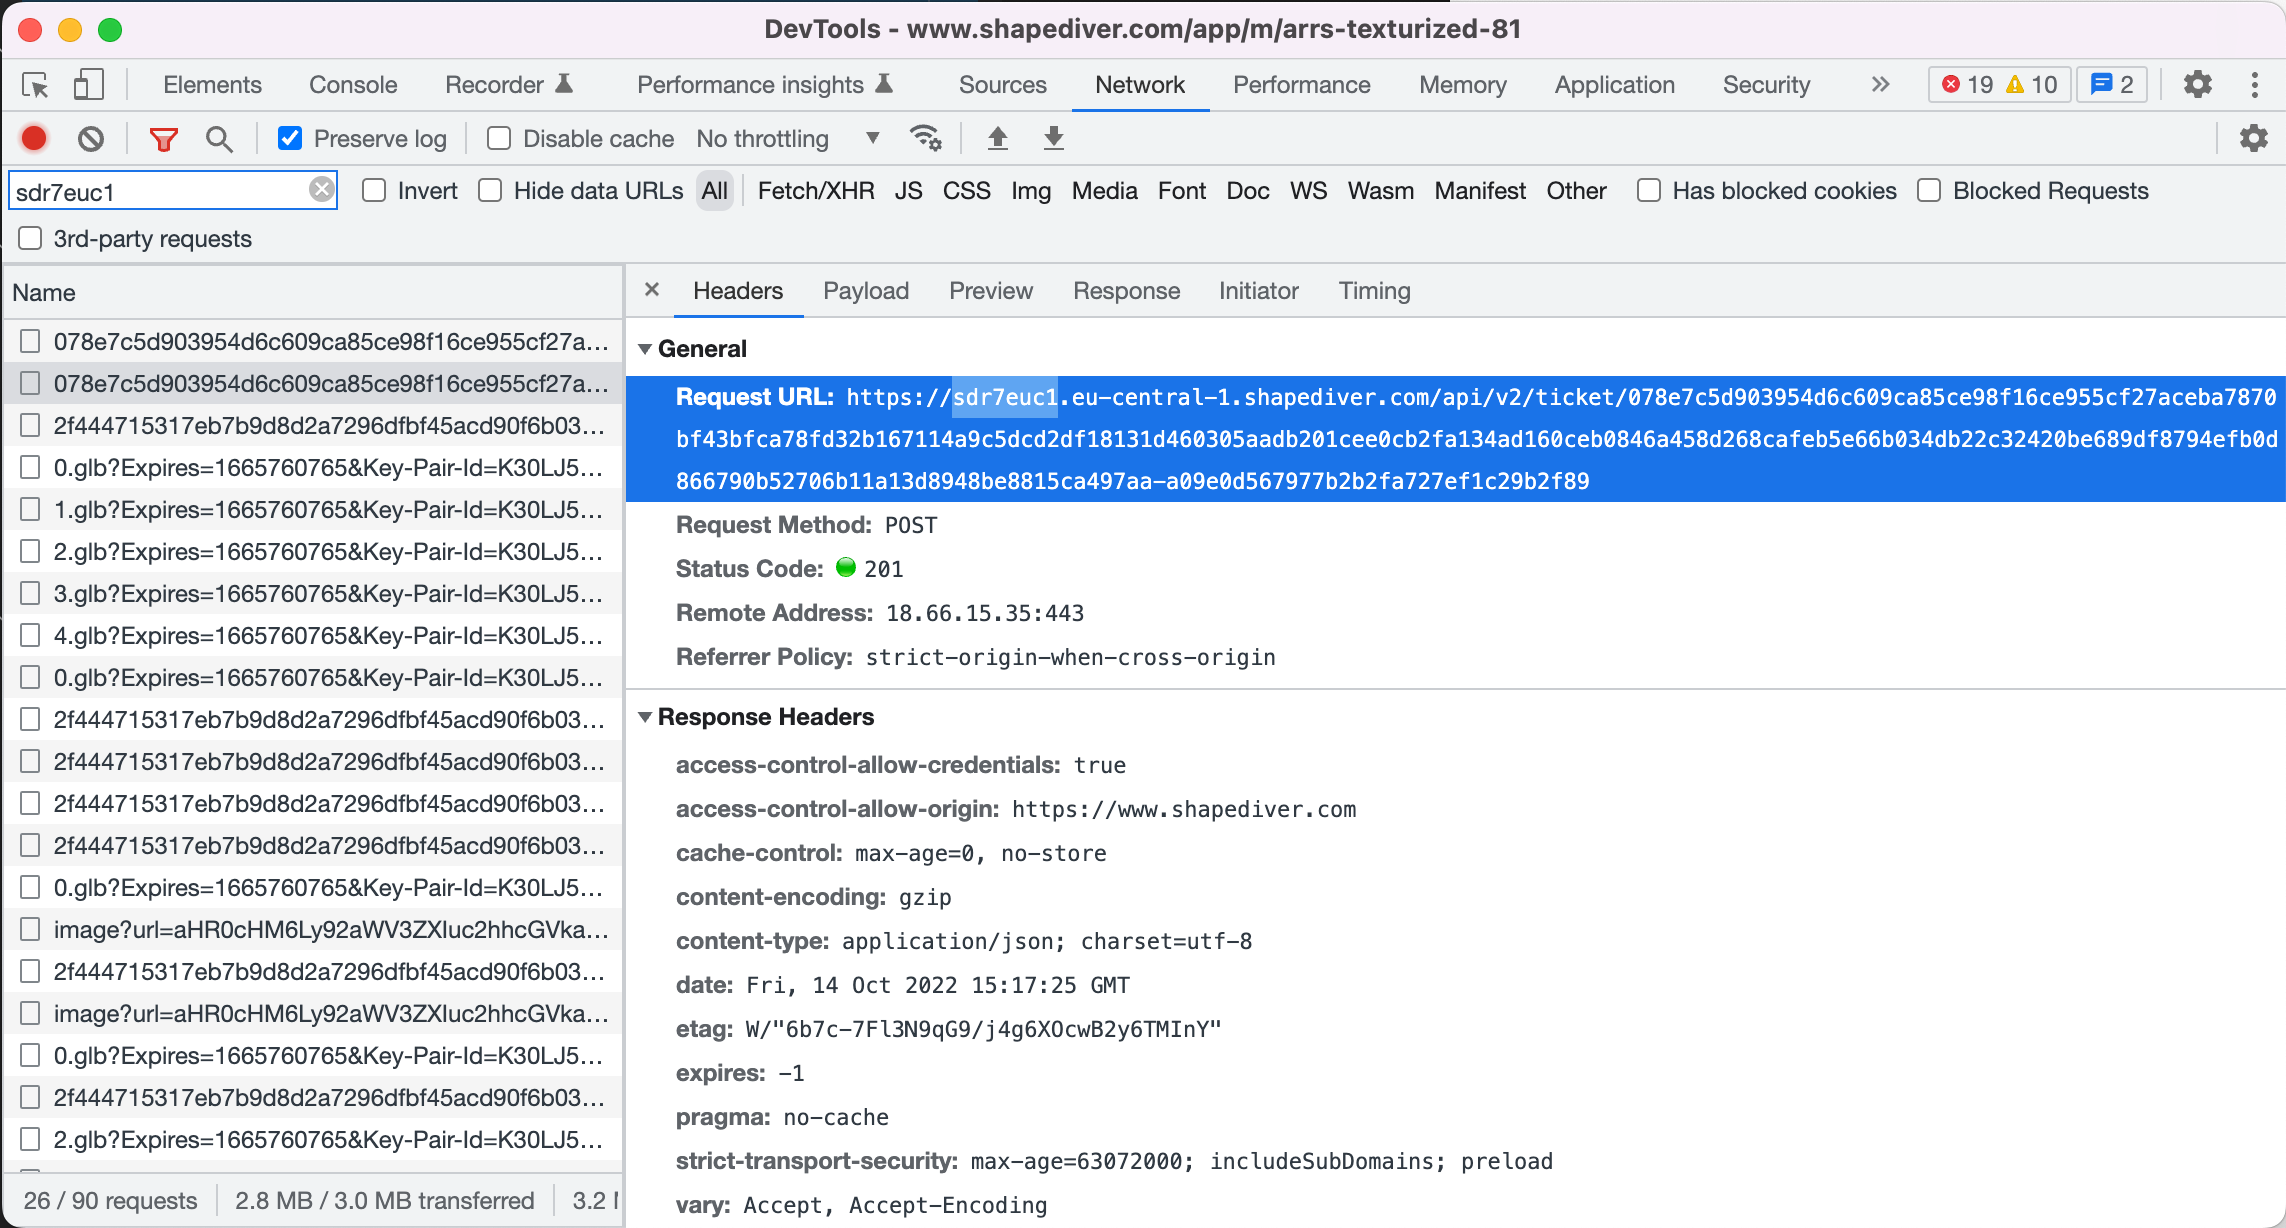Uncheck Preserve log
Viewport: 2286px width, 1228px height.
[289, 138]
